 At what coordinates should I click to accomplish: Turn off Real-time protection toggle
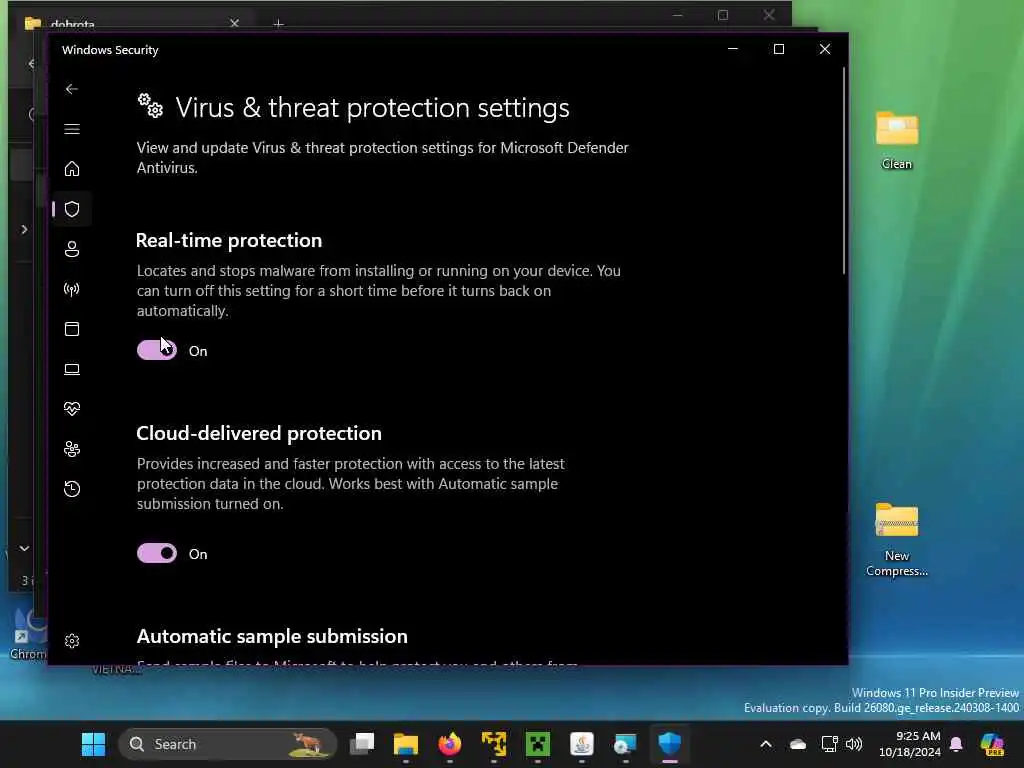click(157, 350)
